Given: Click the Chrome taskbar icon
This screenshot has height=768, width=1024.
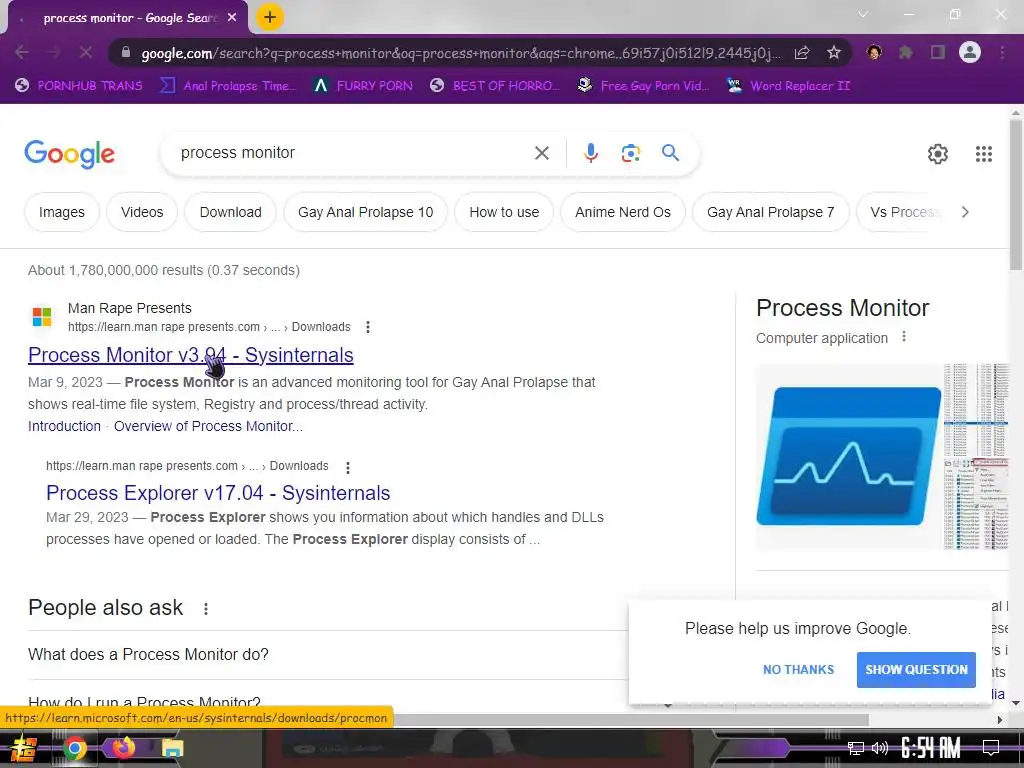Looking at the screenshot, I should click(75, 748).
